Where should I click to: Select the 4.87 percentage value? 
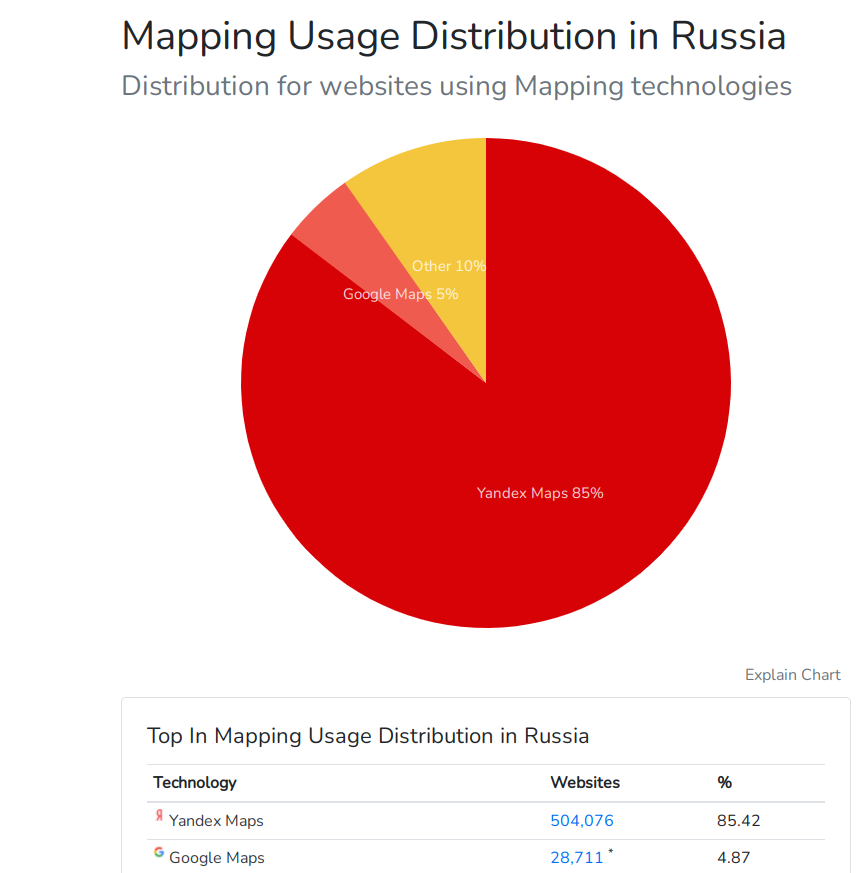(x=733, y=857)
